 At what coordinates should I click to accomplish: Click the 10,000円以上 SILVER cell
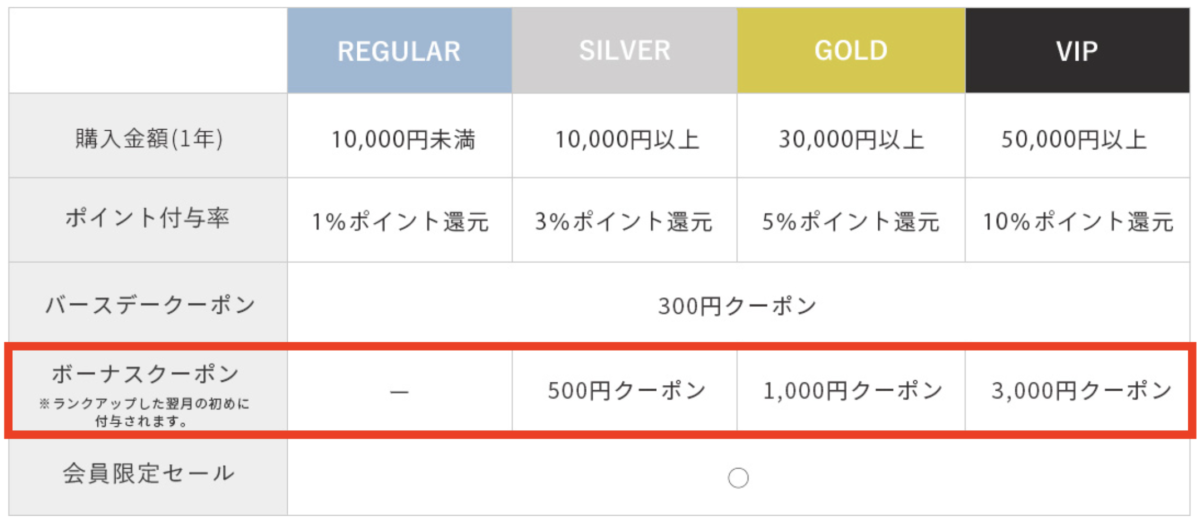pos(625,138)
